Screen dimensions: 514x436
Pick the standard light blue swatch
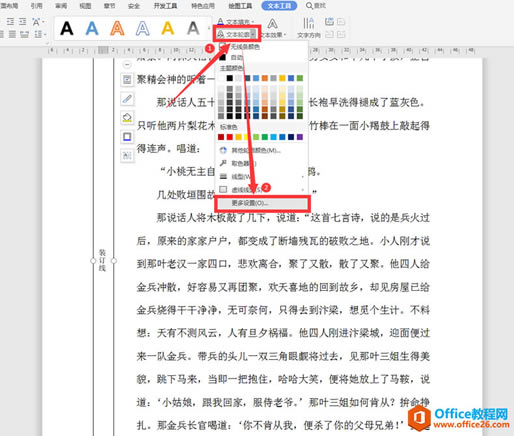pyautogui.click(x=273, y=137)
